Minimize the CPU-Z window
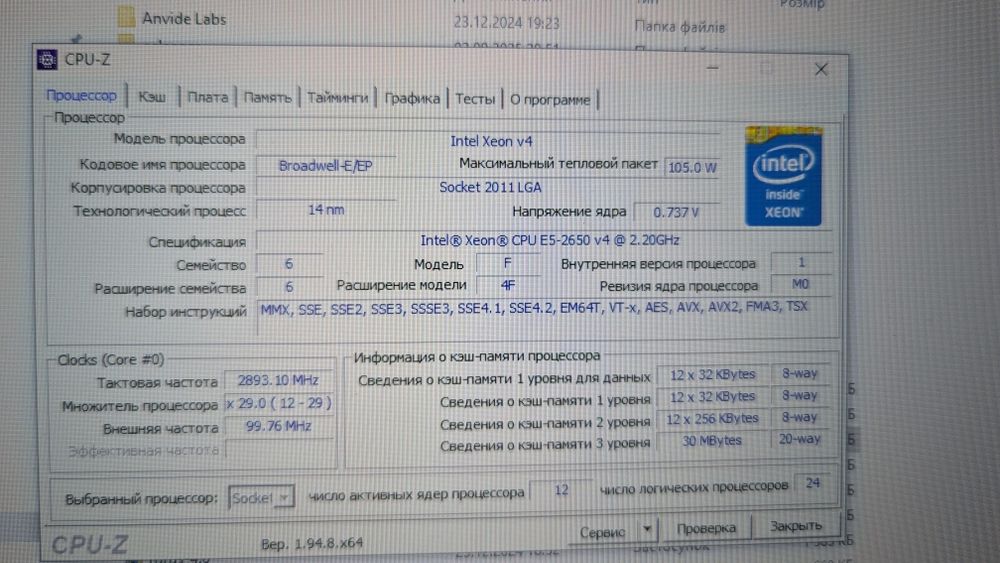The width and height of the screenshot is (1000, 563). (x=712, y=67)
